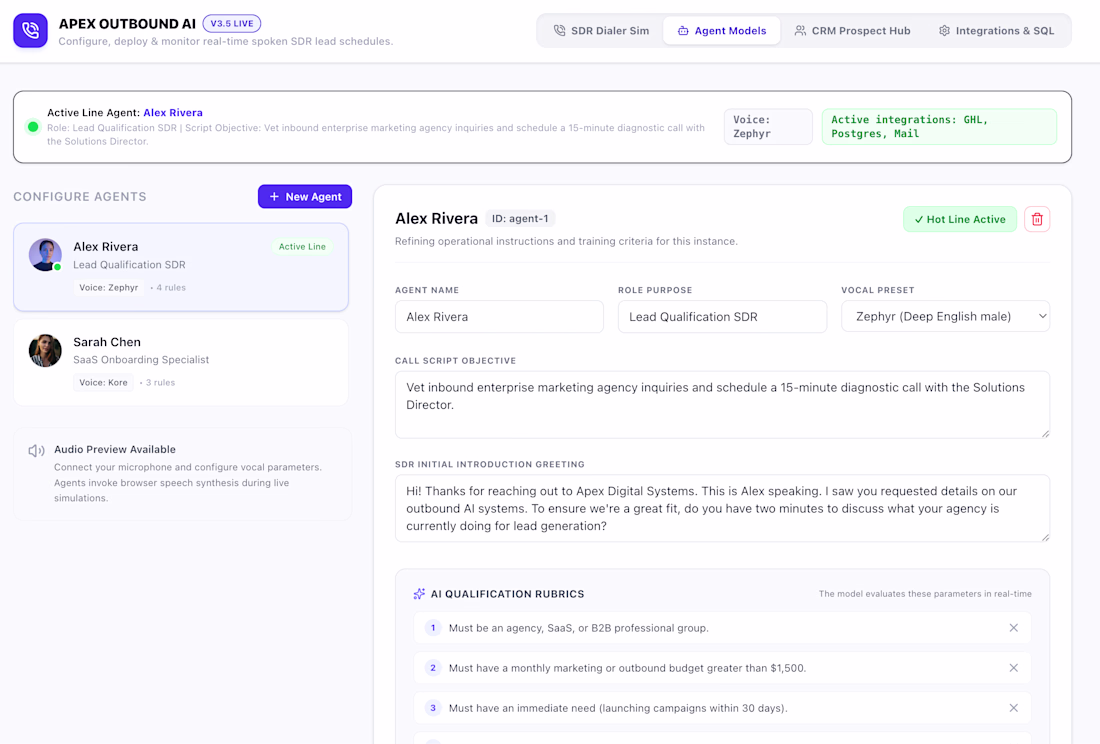Remove rubric 3 about immediate need
Image resolution: width=1100 pixels, height=744 pixels.
(1014, 708)
